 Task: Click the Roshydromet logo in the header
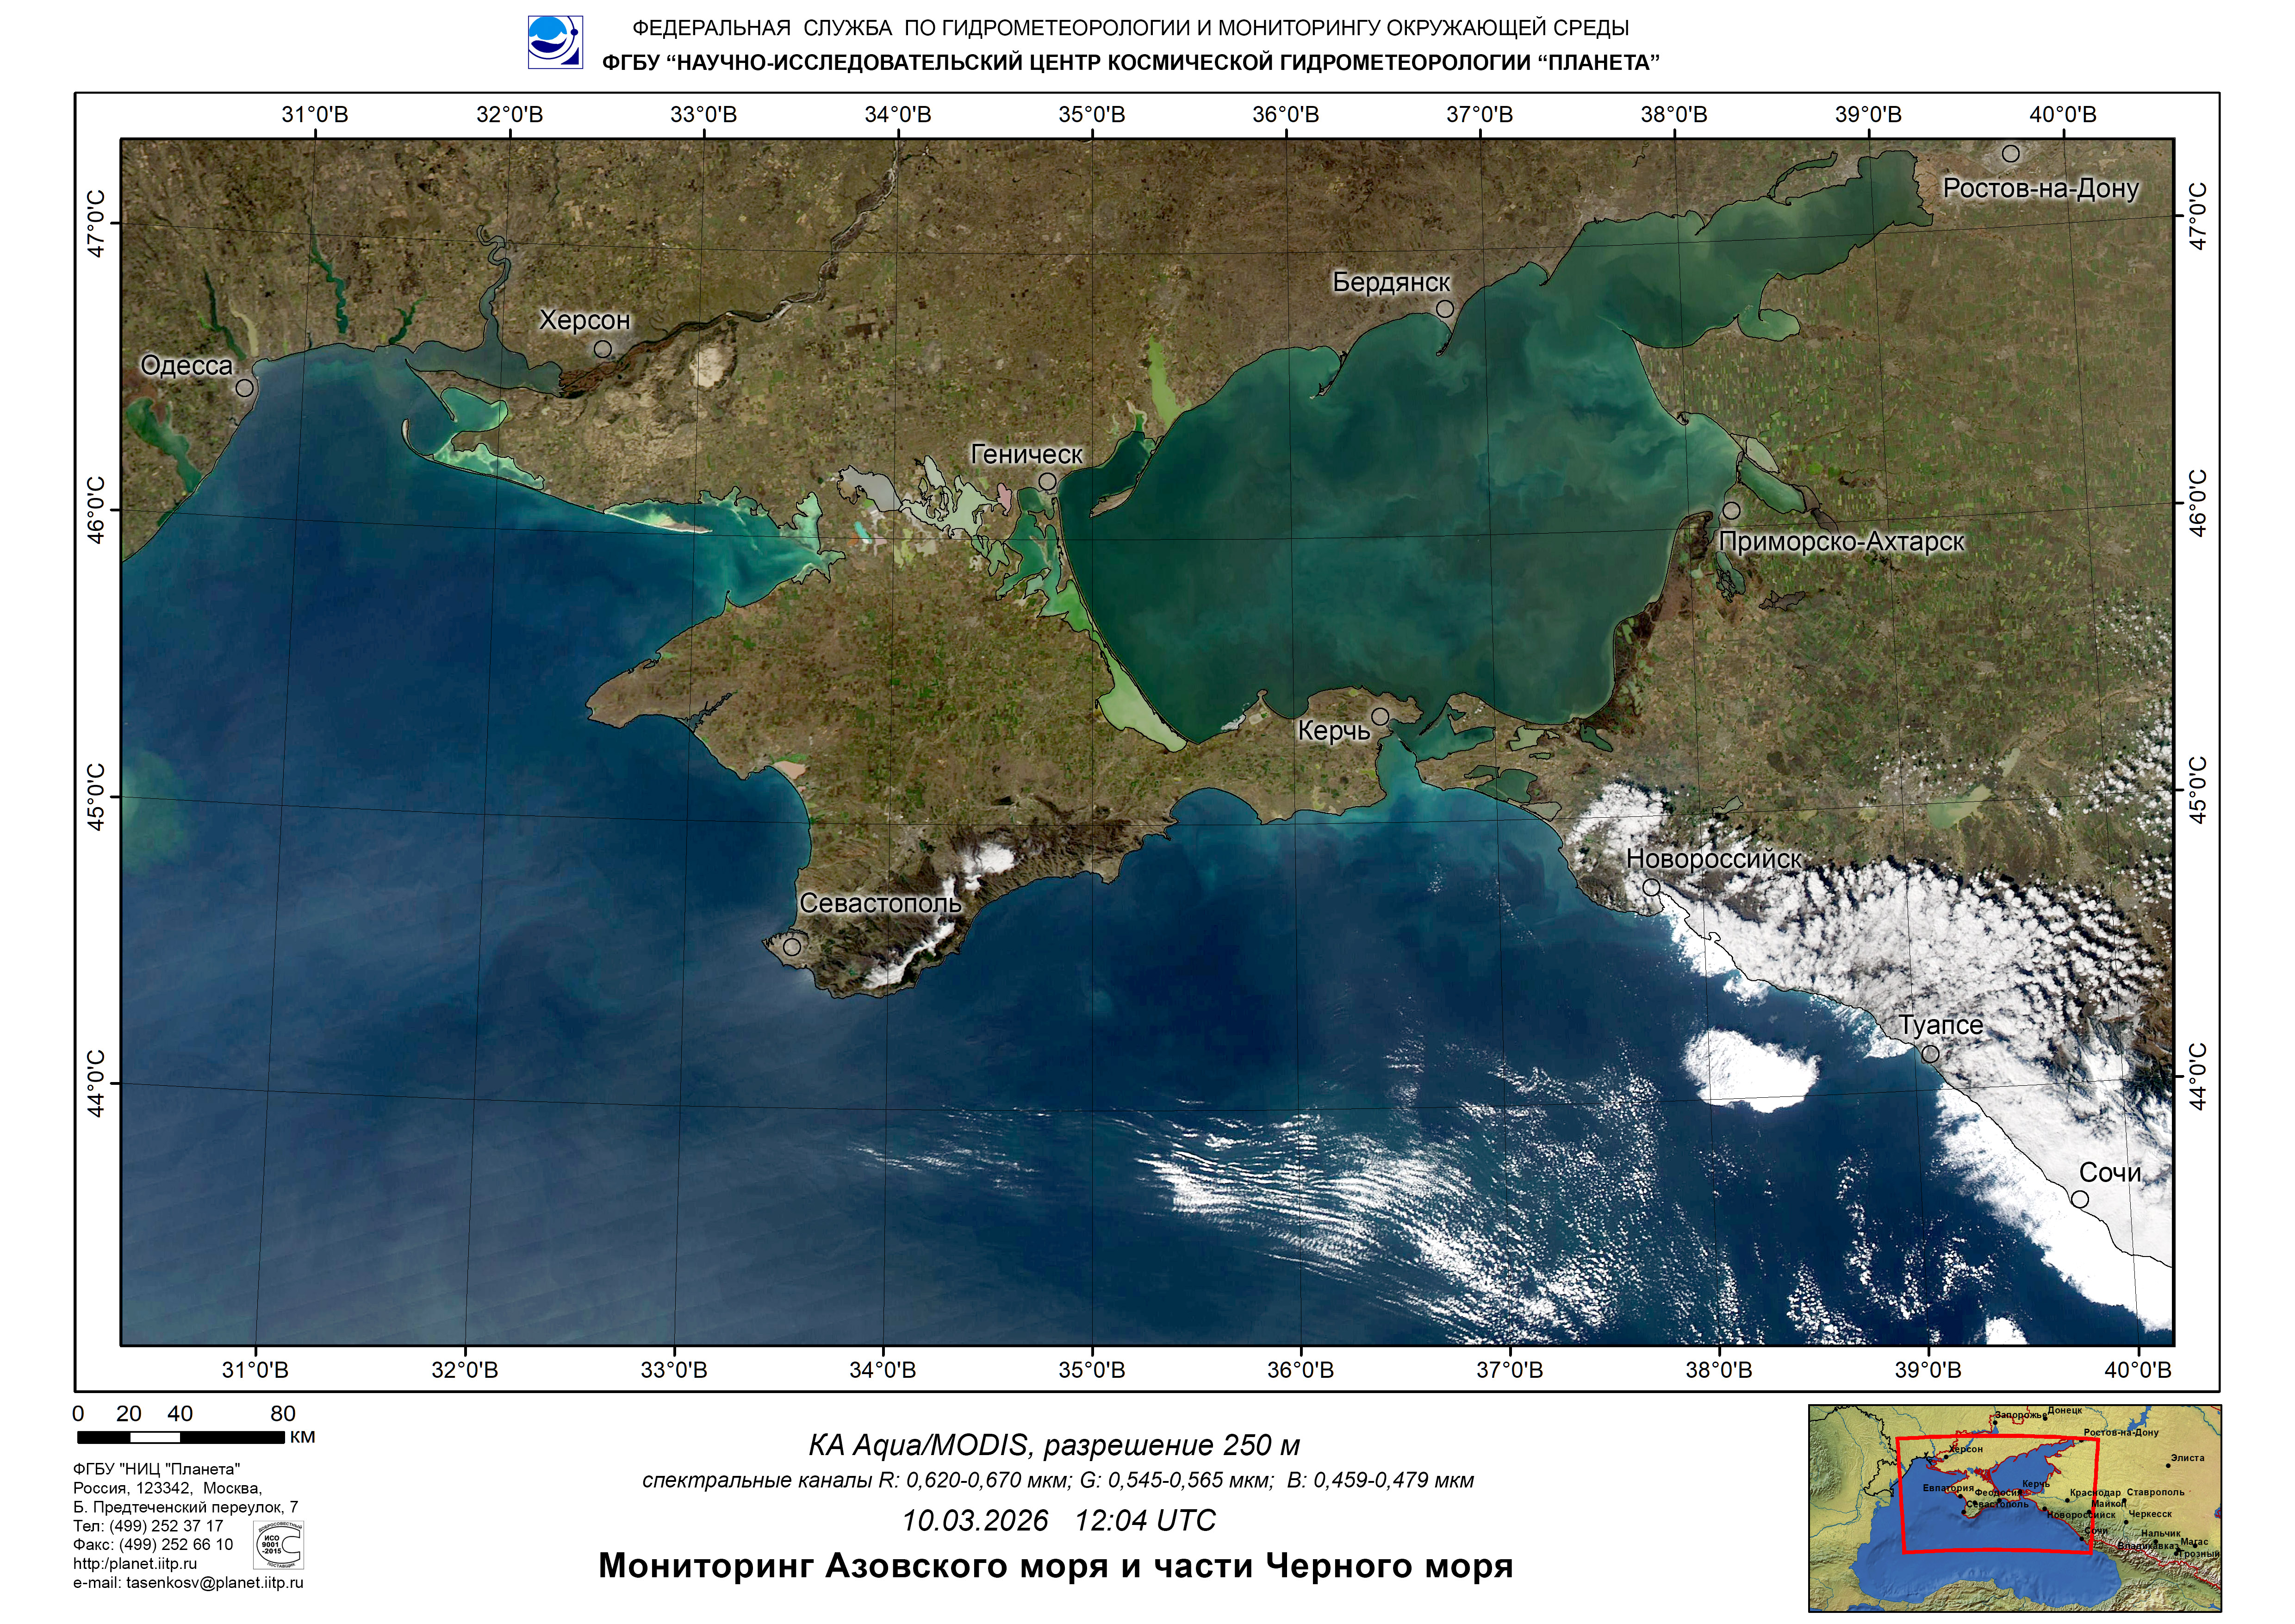[555, 42]
